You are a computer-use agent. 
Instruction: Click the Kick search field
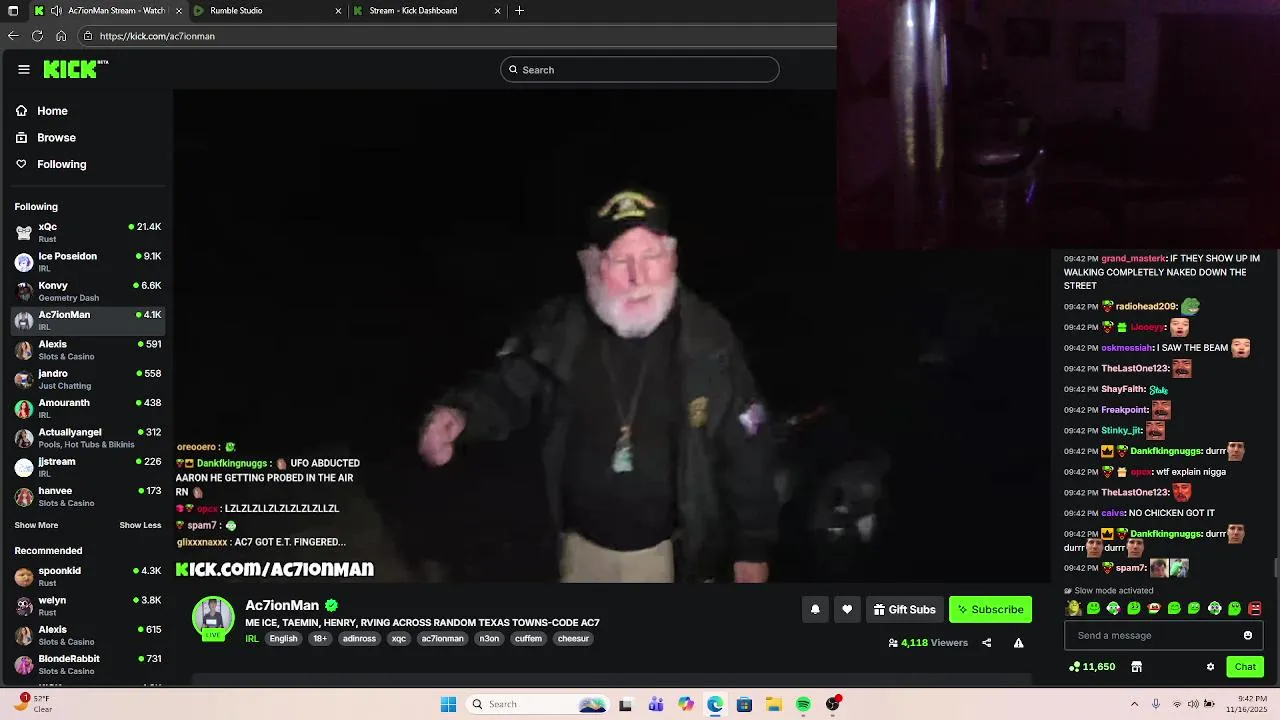[x=640, y=70]
